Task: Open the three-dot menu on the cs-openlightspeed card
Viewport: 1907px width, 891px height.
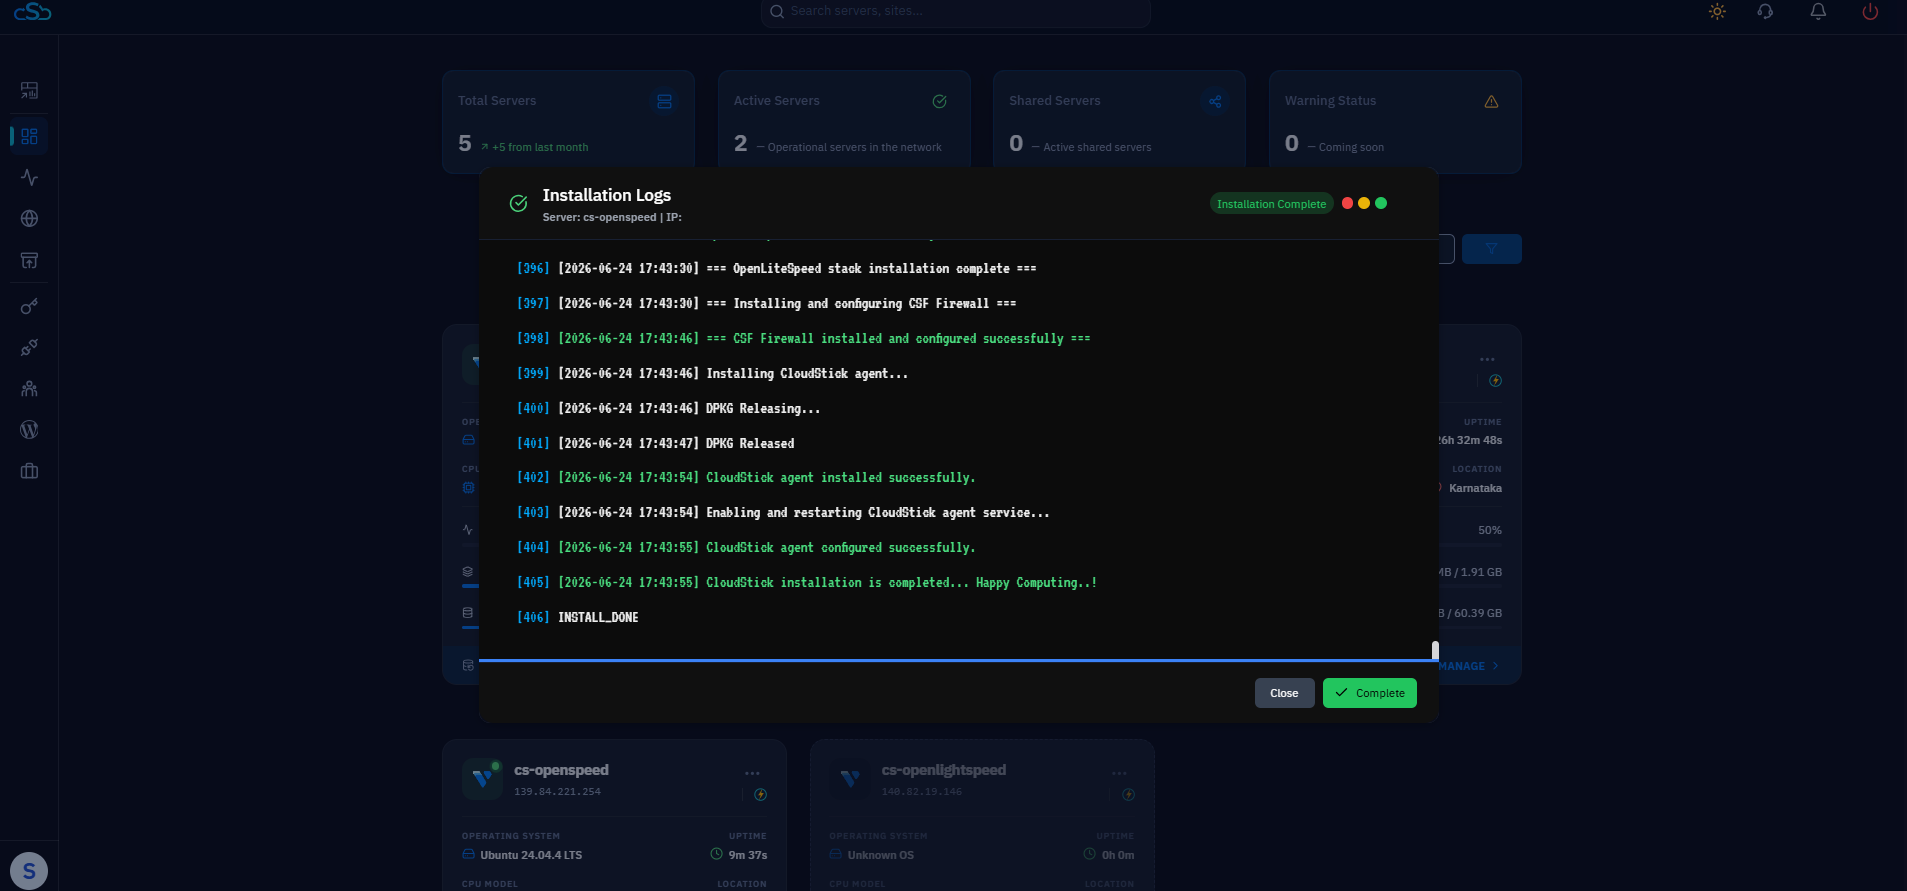Action: coord(1119,773)
